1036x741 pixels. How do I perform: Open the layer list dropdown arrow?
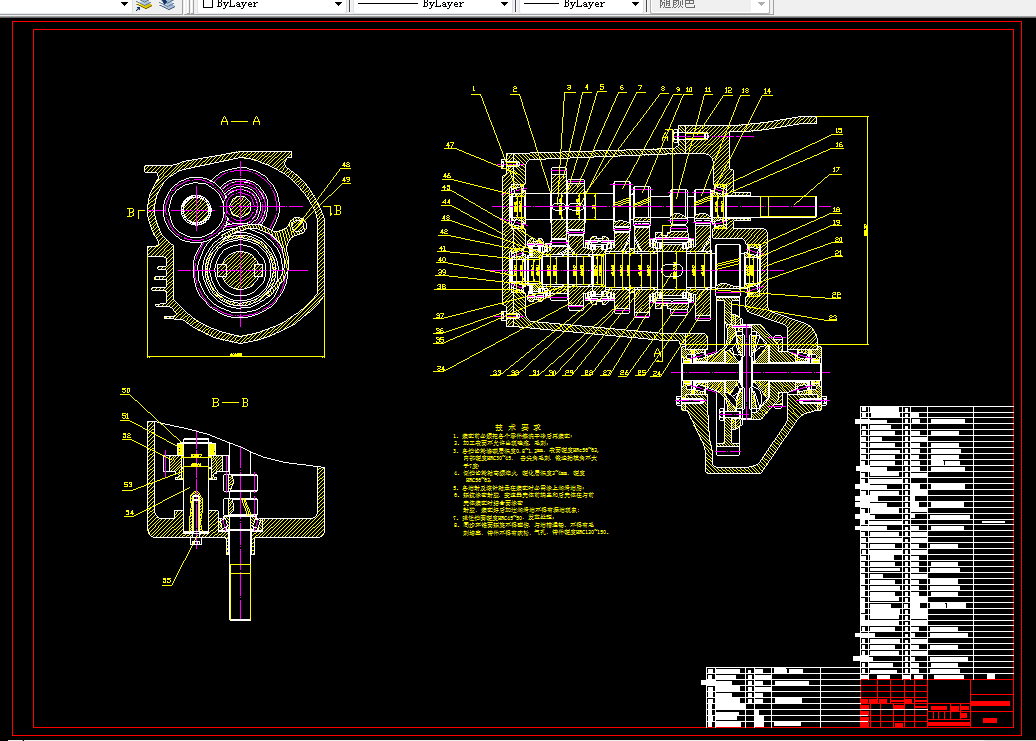(124, 4)
